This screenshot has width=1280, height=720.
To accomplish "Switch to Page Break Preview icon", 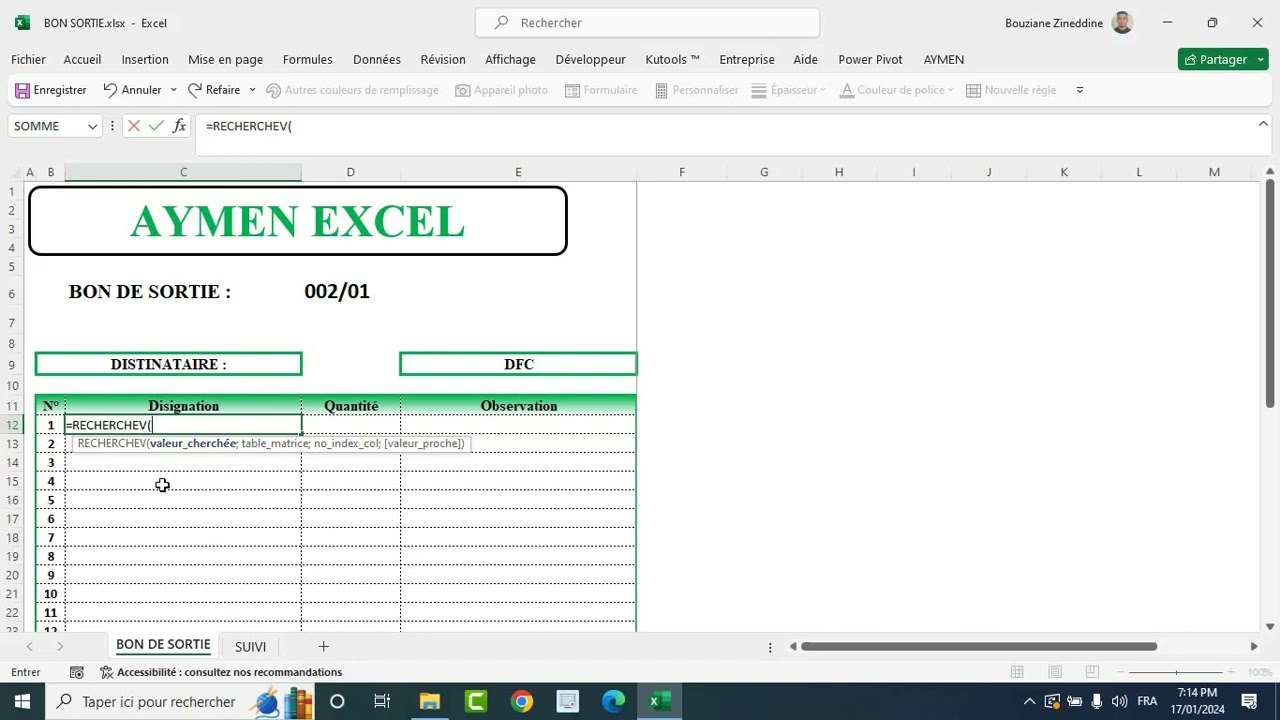I will (1092, 672).
